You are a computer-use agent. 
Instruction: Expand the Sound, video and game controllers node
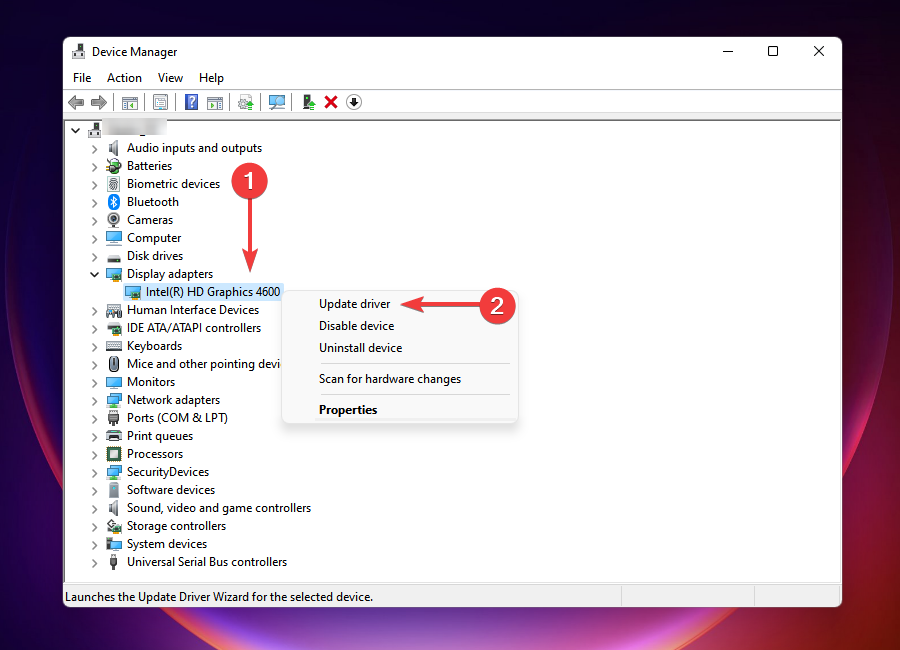(x=95, y=509)
